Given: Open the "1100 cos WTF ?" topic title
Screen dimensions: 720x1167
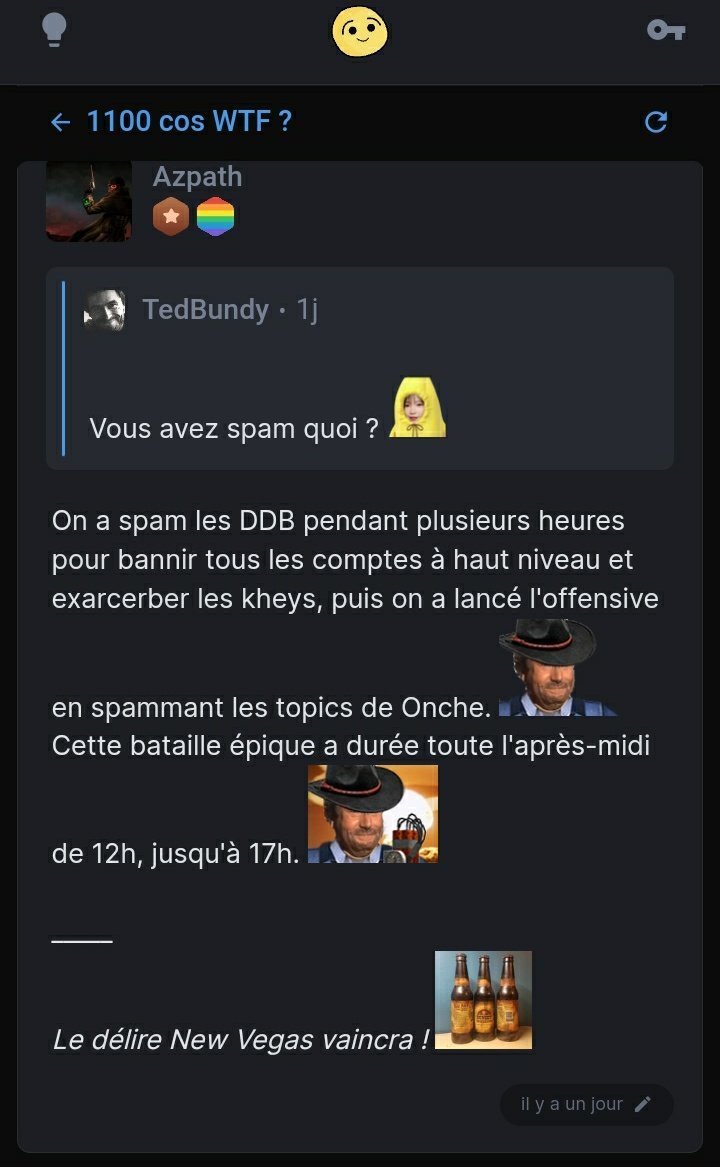Looking at the screenshot, I should click(189, 121).
